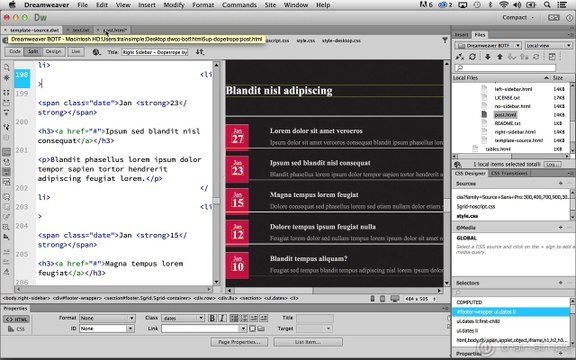Click the Page Properties button
Image resolution: width=576 pixels, height=360 pixels.
pyautogui.click(x=239, y=342)
